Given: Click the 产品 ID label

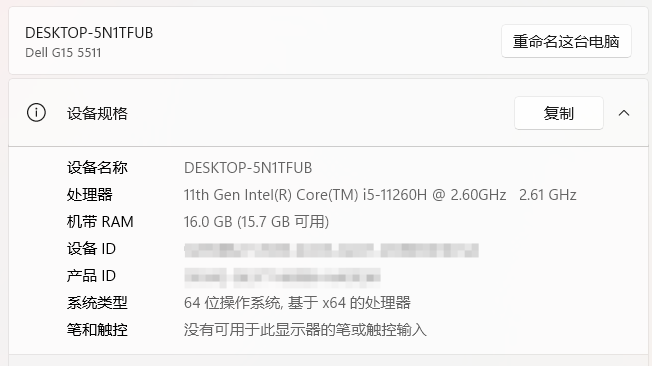Looking at the screenshot, I should 91,276.
